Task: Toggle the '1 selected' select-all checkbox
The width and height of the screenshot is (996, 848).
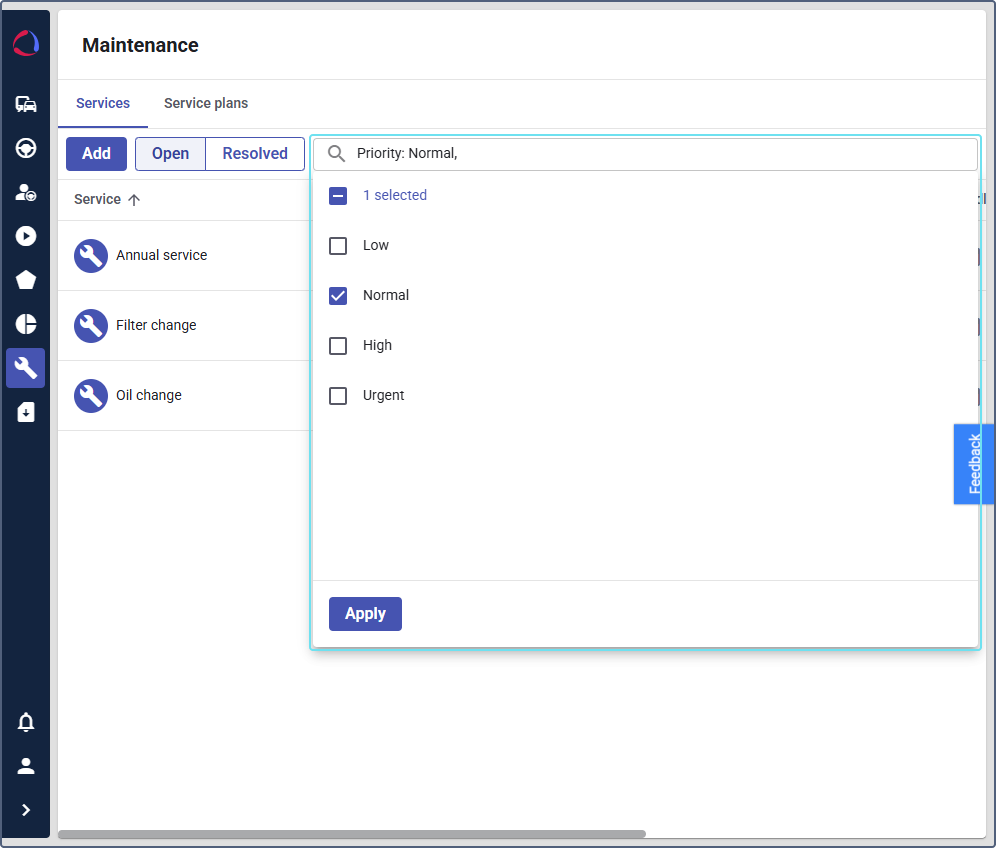Action: tap(338, 196)
